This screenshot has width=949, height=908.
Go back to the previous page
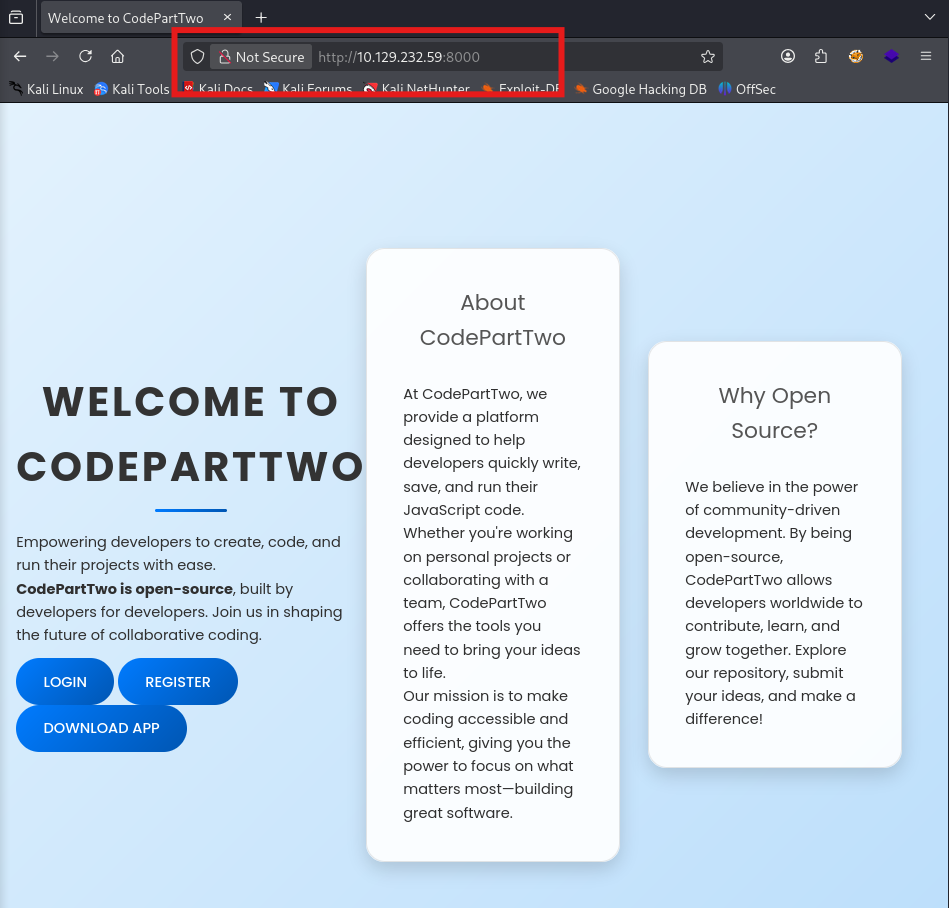(x=20, y=56)
